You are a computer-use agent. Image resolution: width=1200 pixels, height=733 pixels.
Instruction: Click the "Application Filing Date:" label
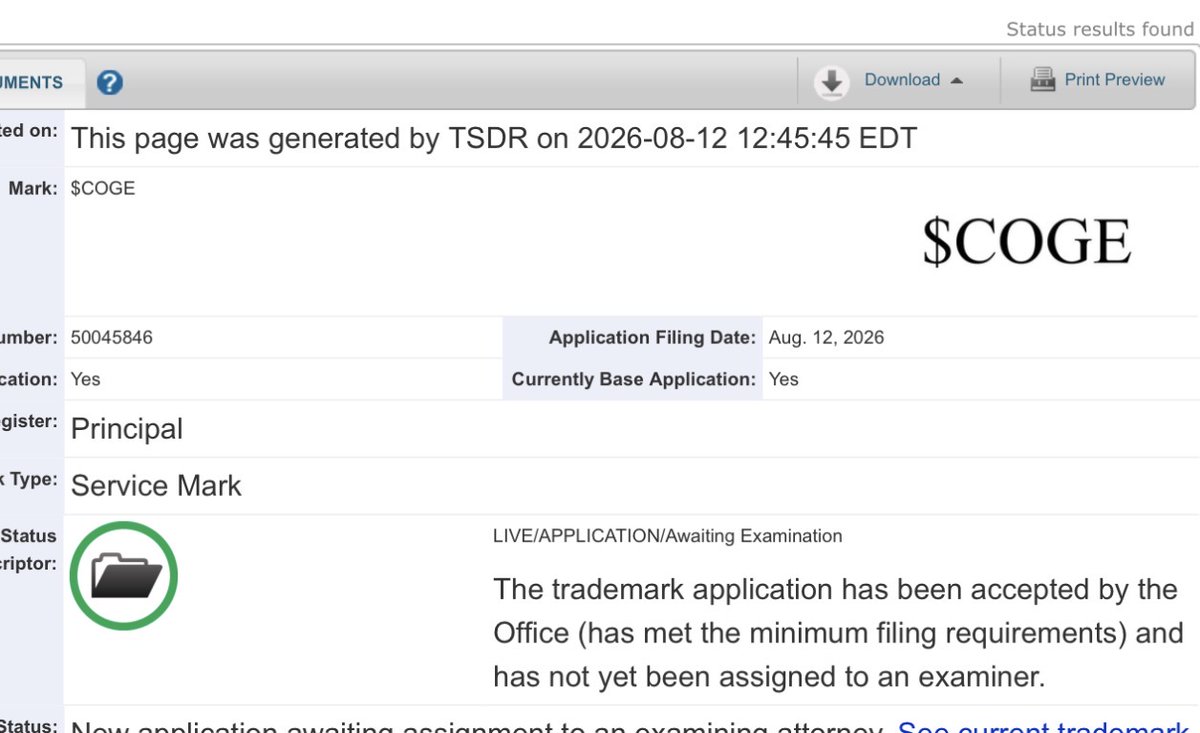652,338
